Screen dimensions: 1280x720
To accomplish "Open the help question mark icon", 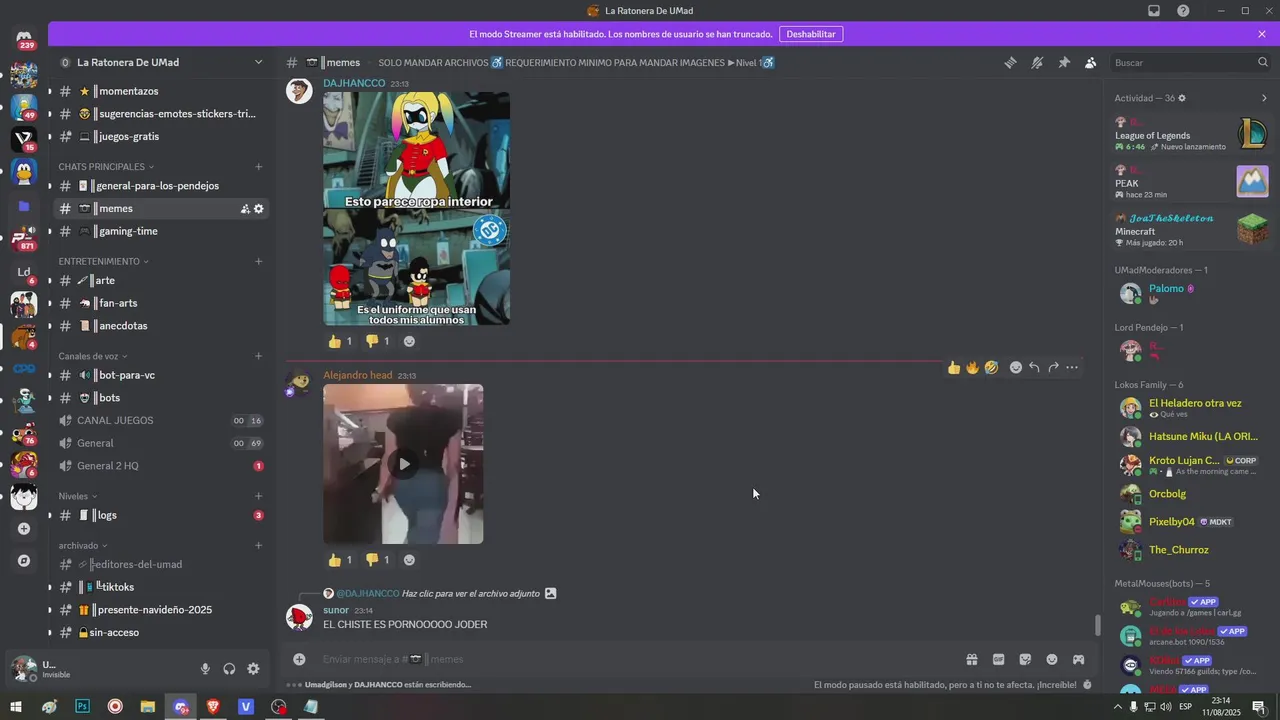I will click(1183, 11).
